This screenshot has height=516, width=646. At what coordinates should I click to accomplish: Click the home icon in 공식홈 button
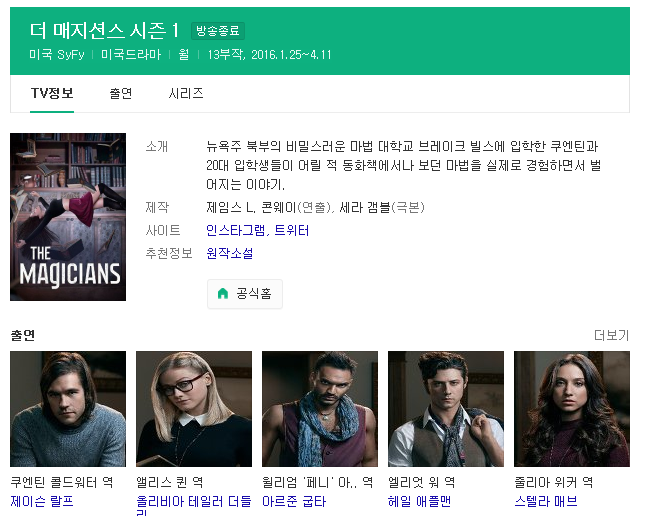click(223, 294)
